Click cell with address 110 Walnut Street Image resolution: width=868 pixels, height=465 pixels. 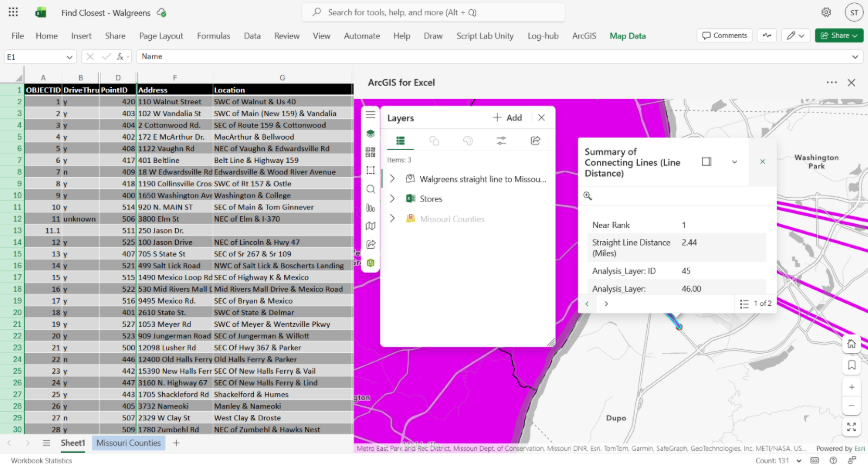click(174, 102)
